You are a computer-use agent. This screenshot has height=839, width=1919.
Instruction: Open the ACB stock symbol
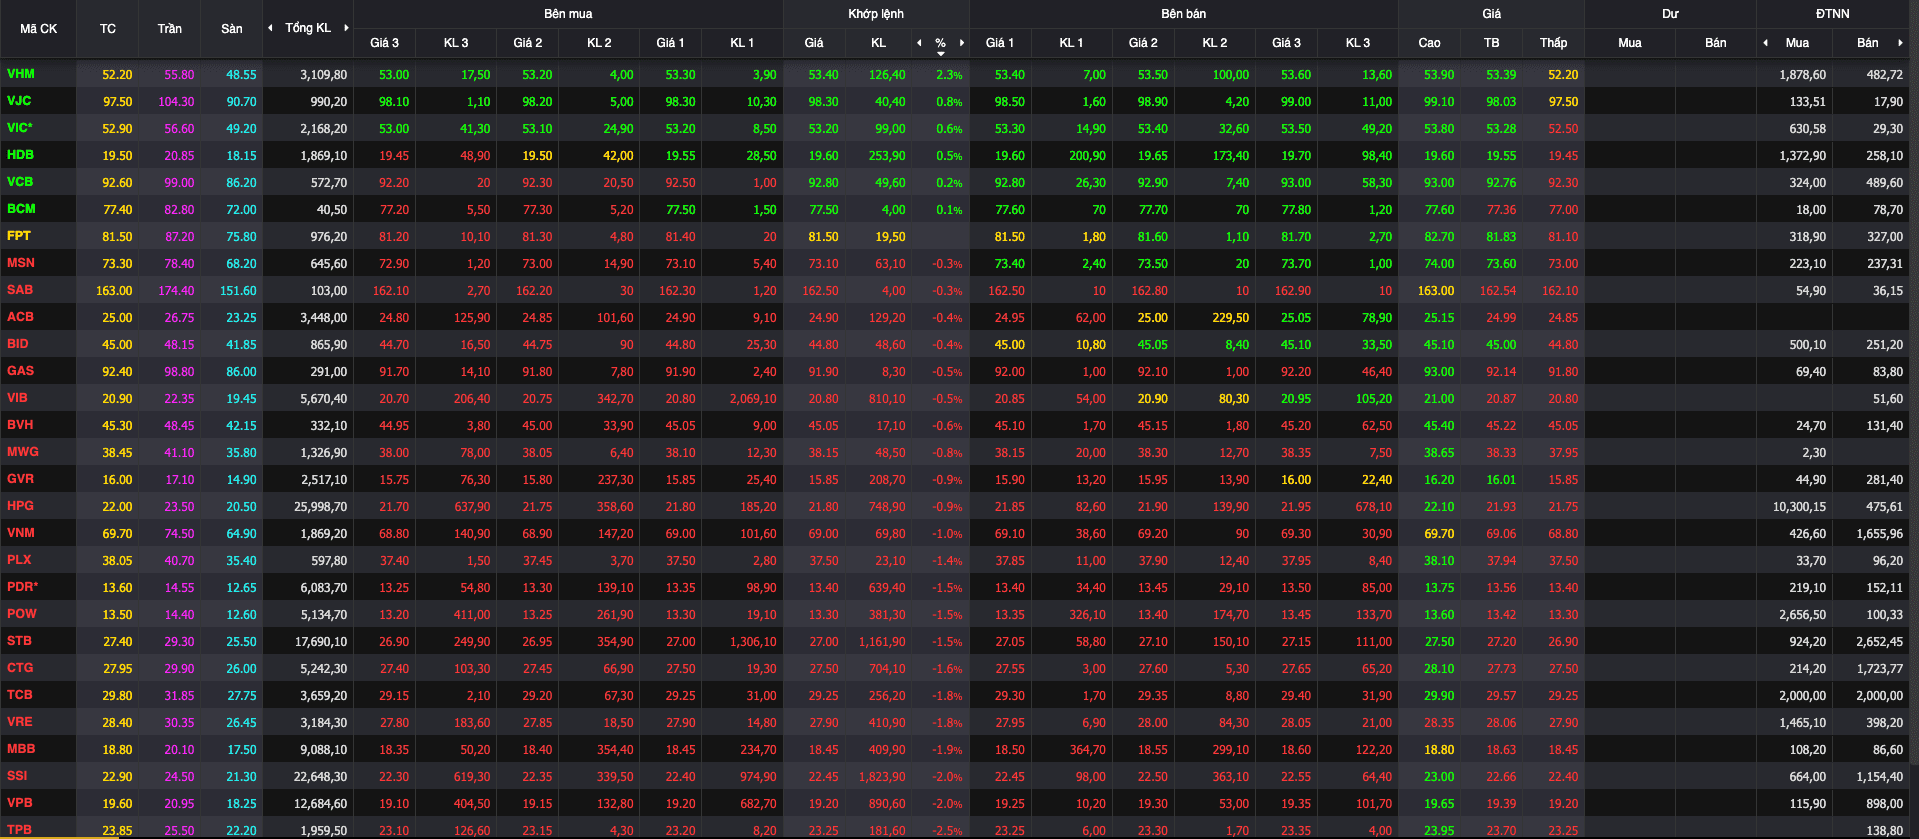(x=20, y=317)
